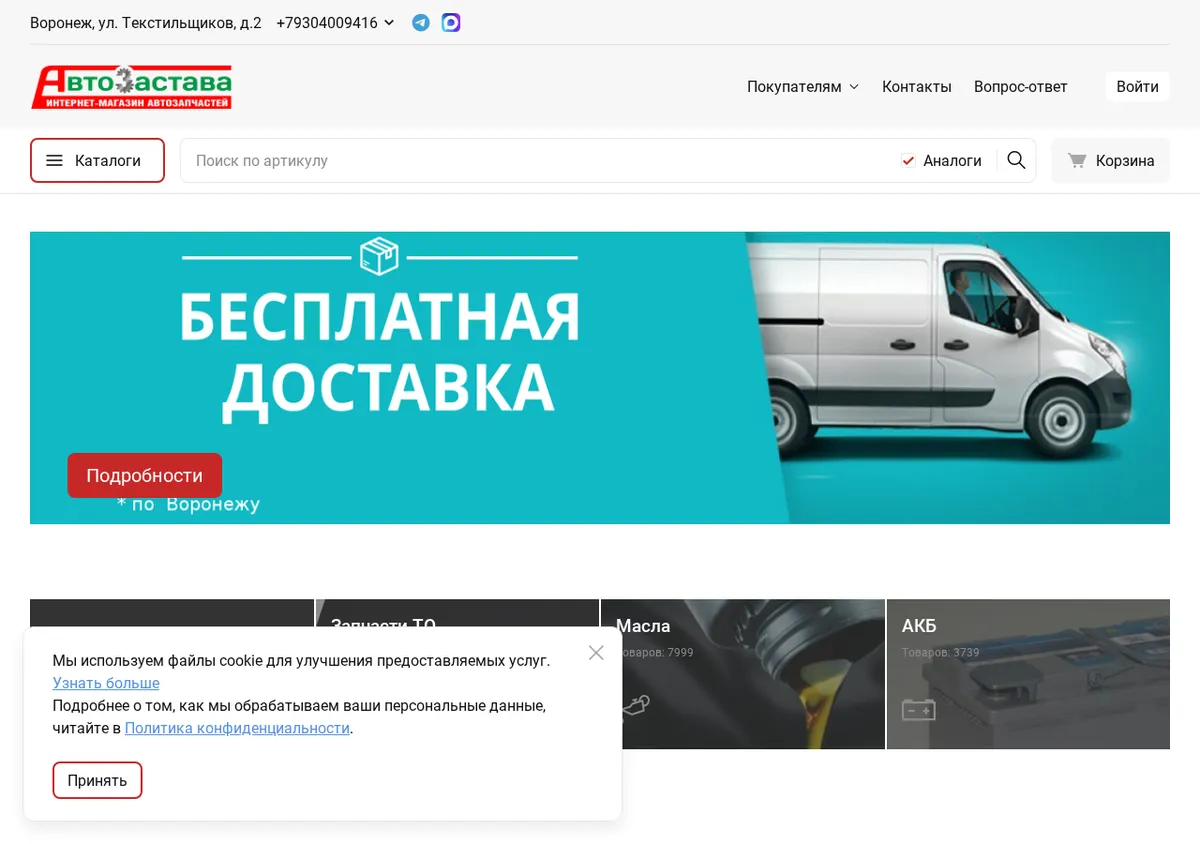The height and width of the screenshot is (844, 1200).
Task: Accept cookies with Принять button
Action: coord(97,780)
